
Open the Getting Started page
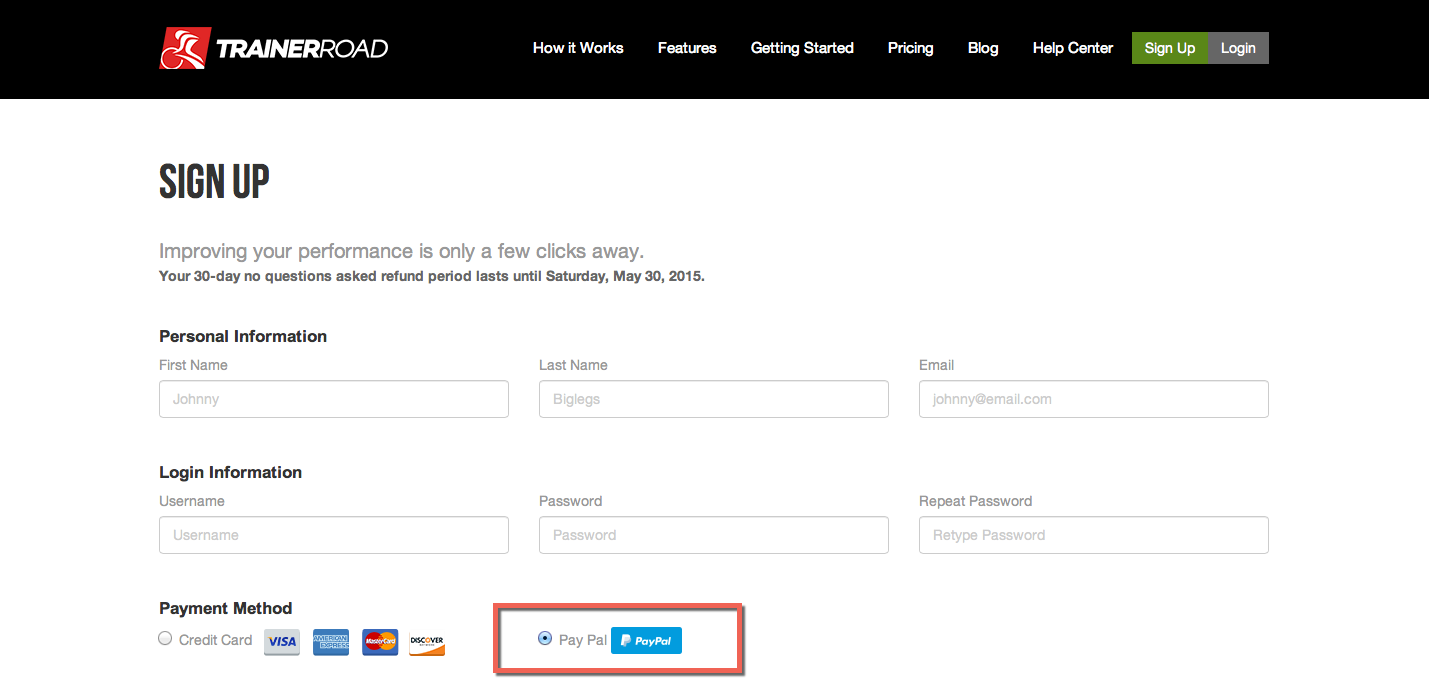(x=802, y=48)
